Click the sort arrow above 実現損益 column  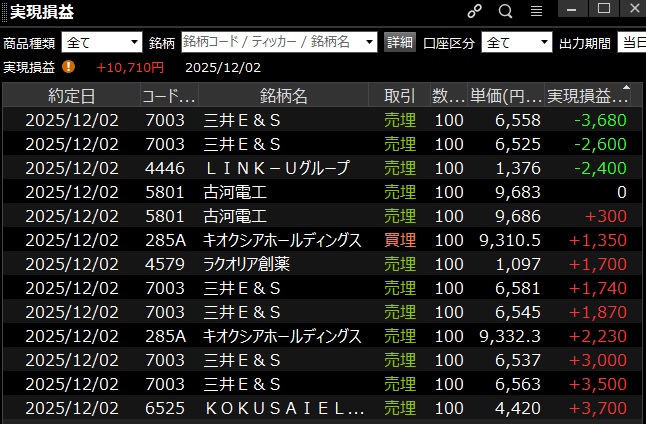pyautogui.click(x=627, y=87)
